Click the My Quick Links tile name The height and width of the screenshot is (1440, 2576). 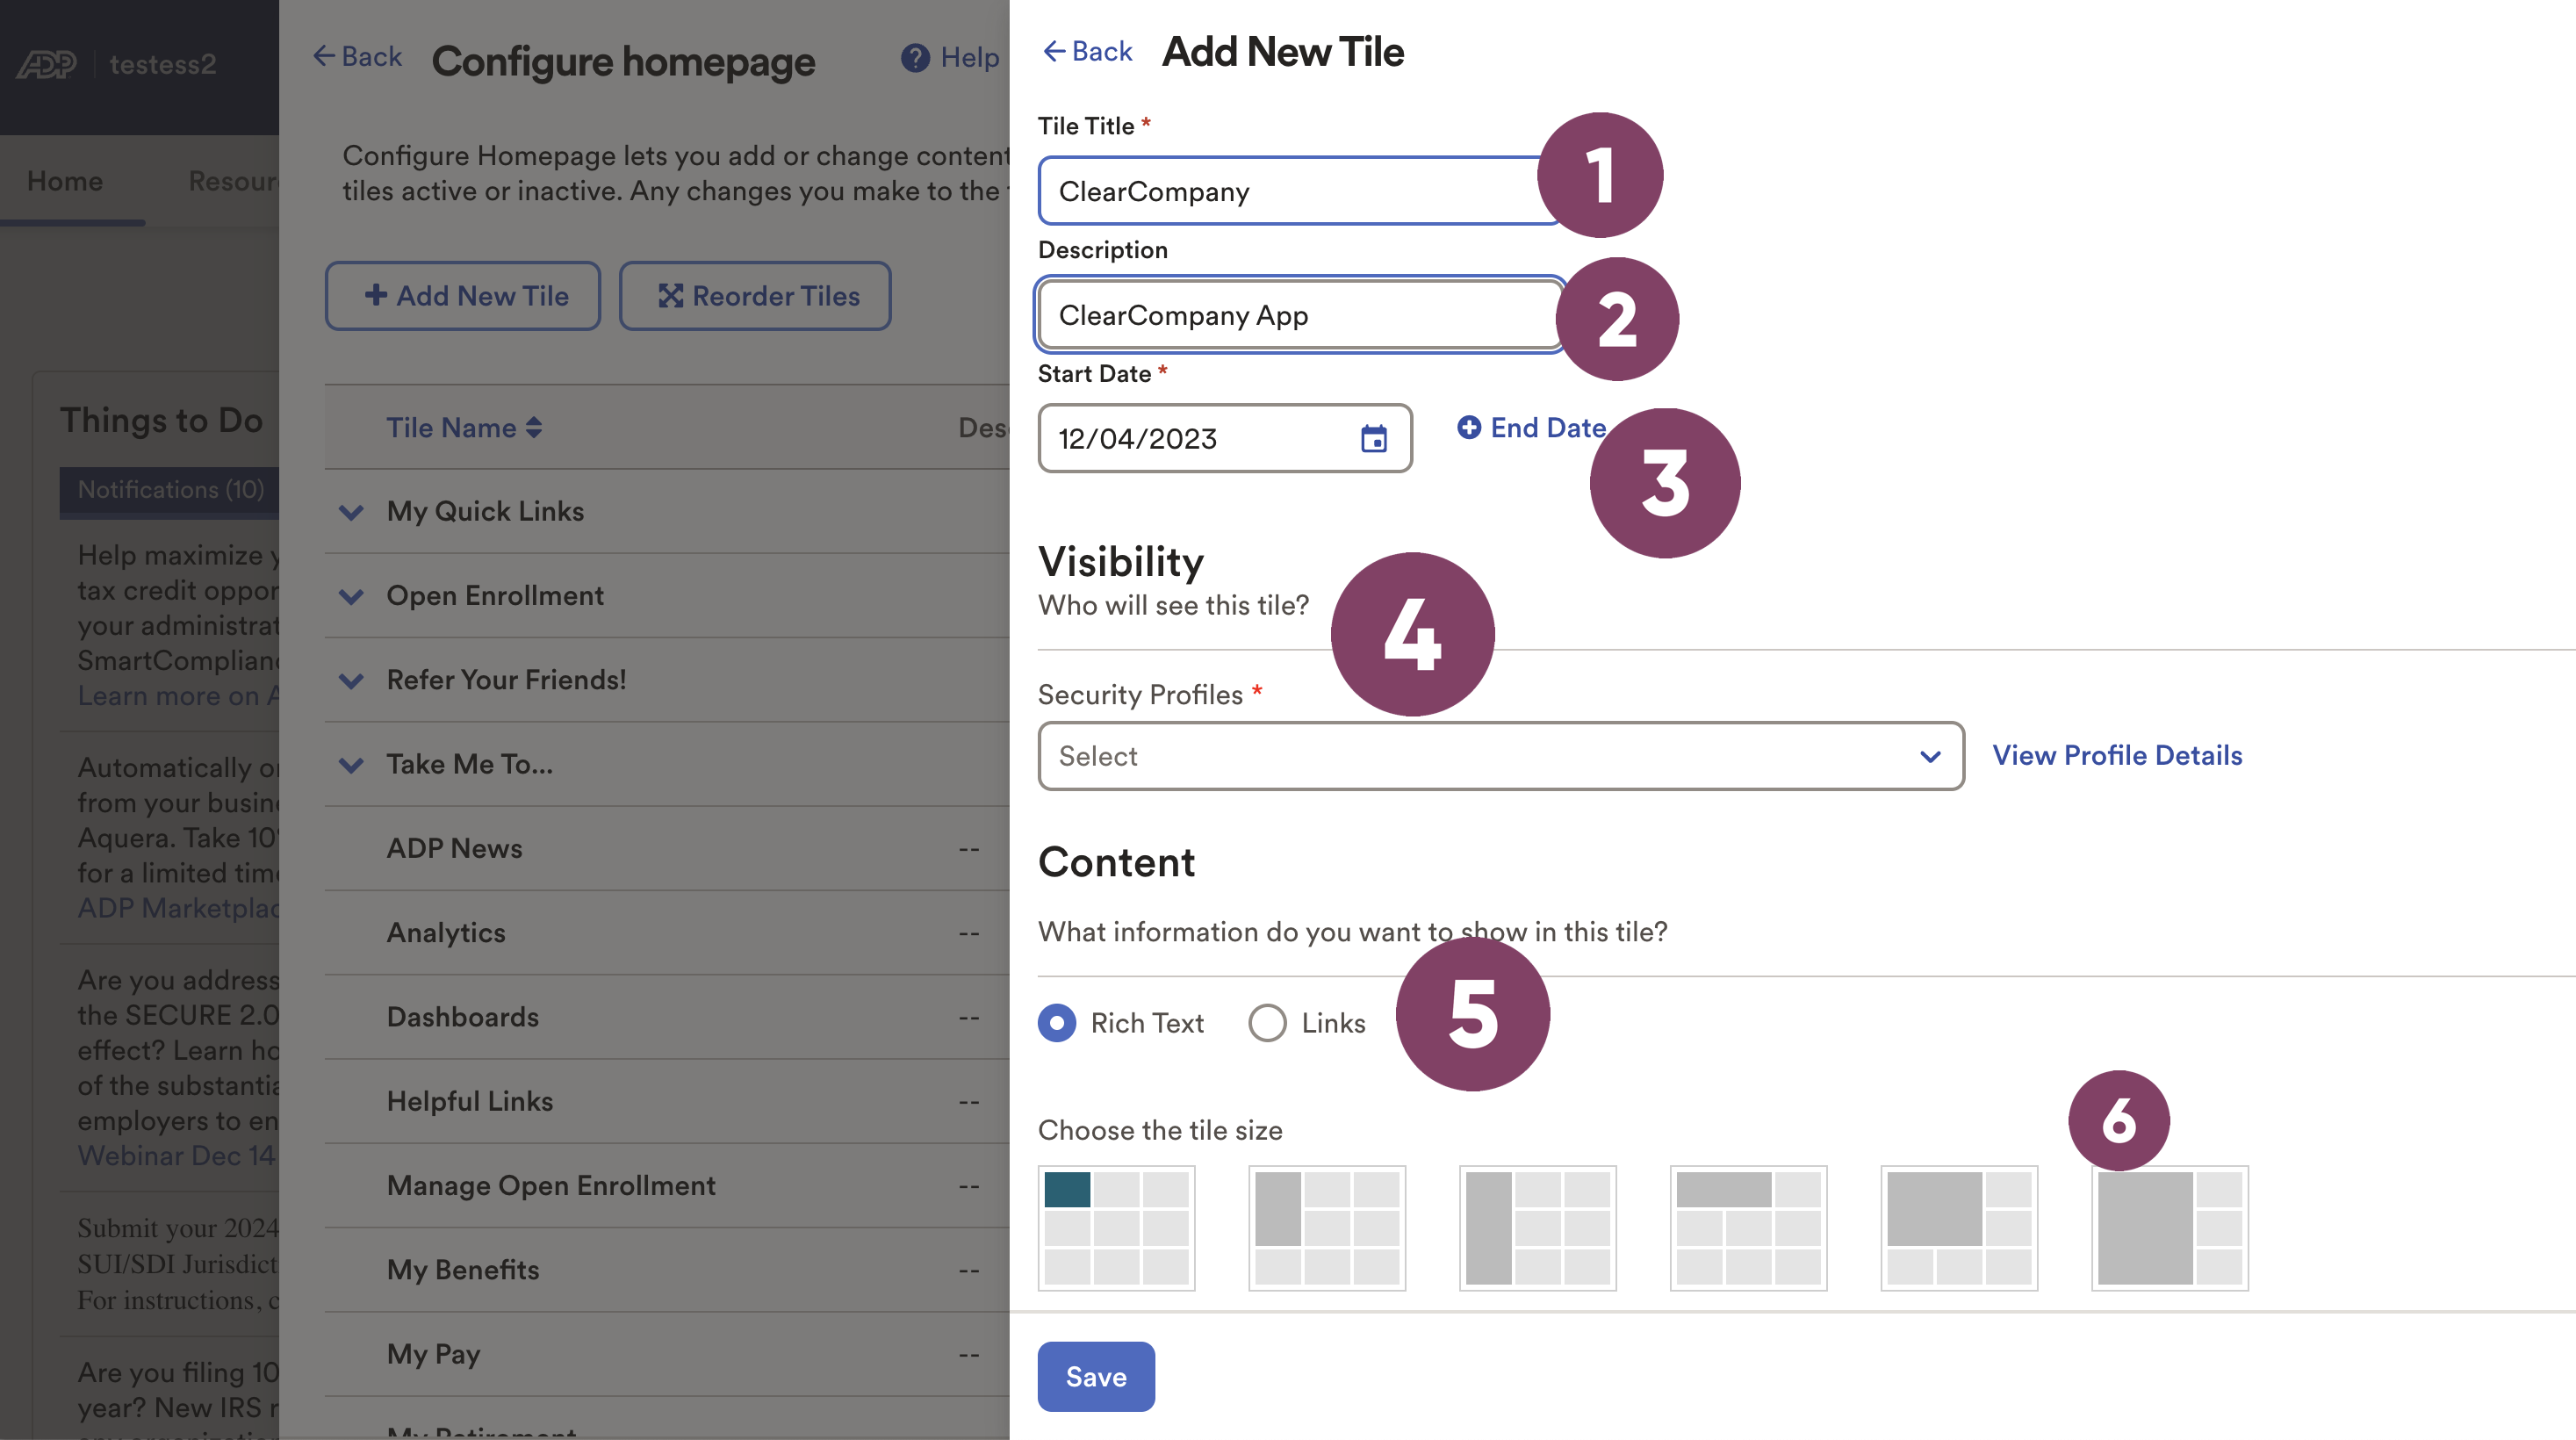pos(485,511)
